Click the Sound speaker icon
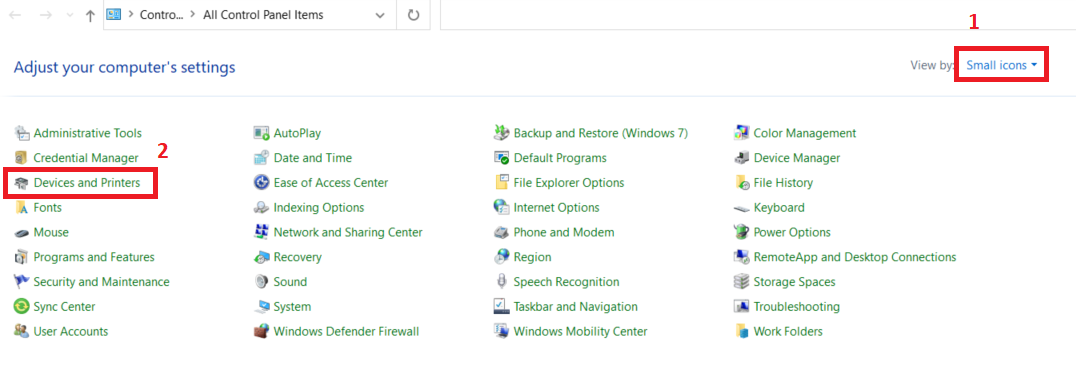1076x383 pixels. click(x=261, y=281)
